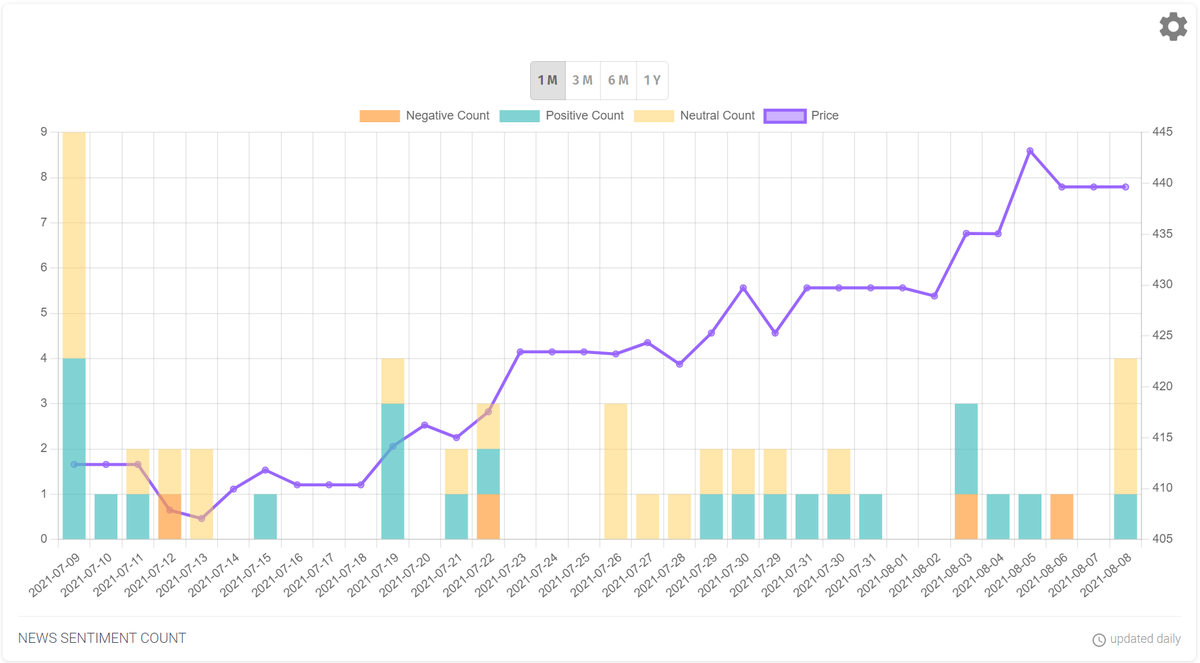This screenshot has width=1200, height=663.
Task: Click the positive bar for 2021-08-05
Action: (1030, 516)
